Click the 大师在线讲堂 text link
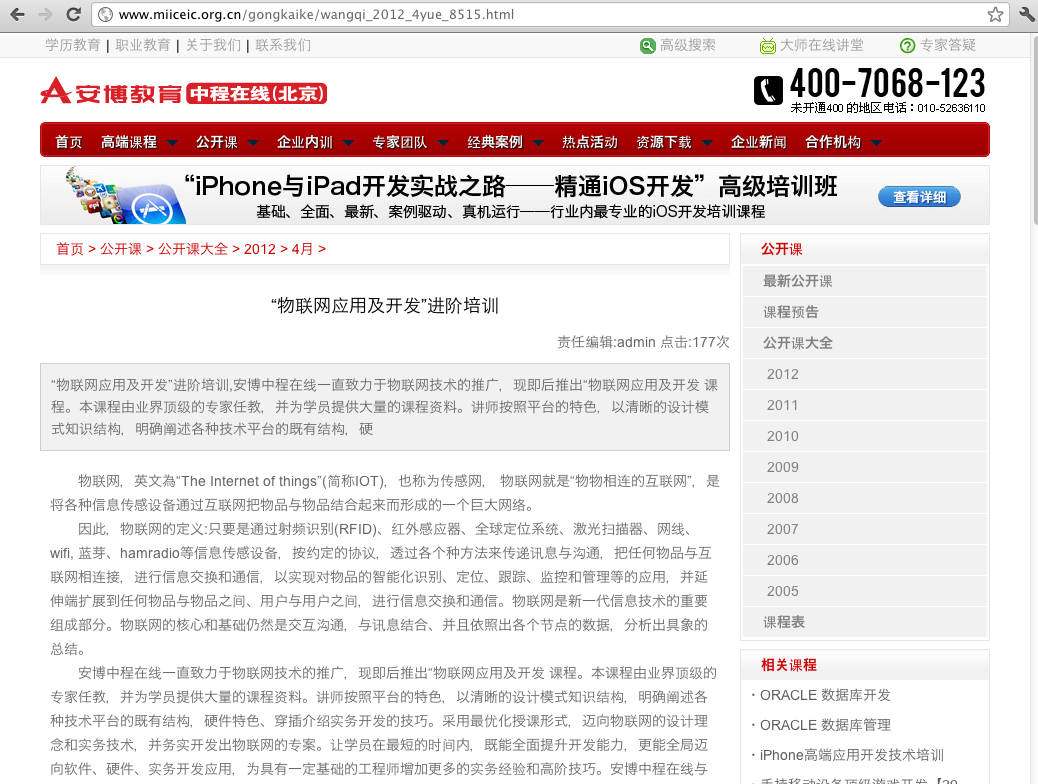 (822, 45)
